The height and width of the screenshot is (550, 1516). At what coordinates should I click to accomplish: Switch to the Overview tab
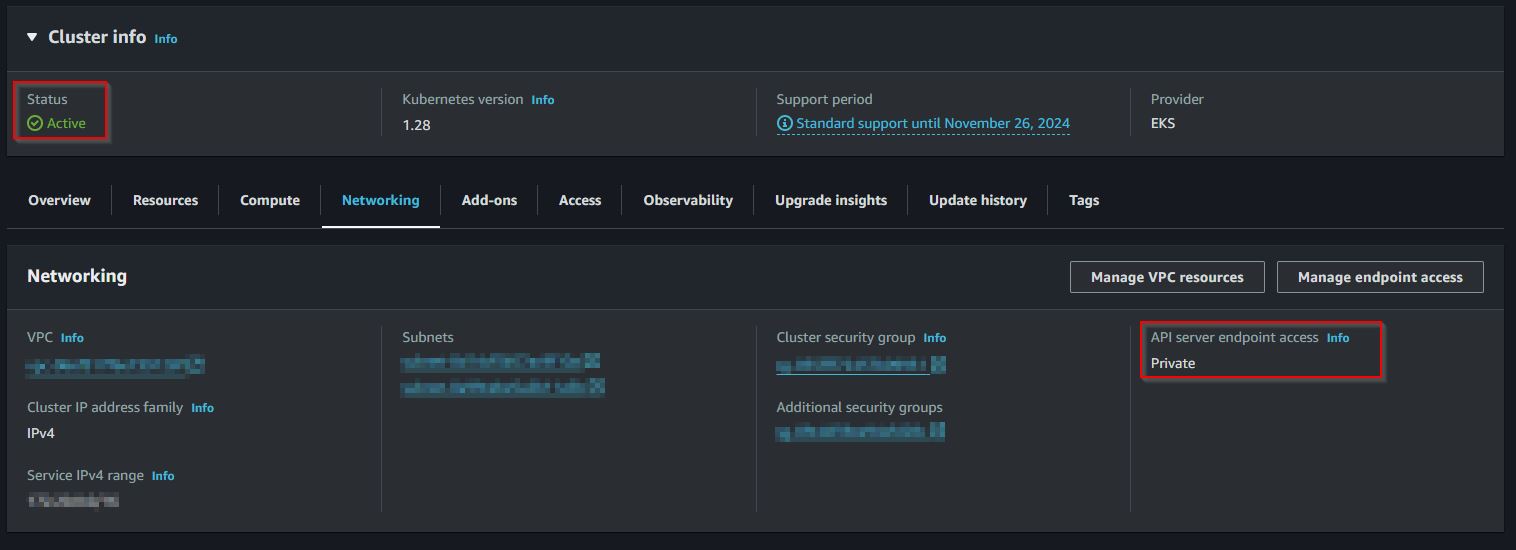pos(59,200)
